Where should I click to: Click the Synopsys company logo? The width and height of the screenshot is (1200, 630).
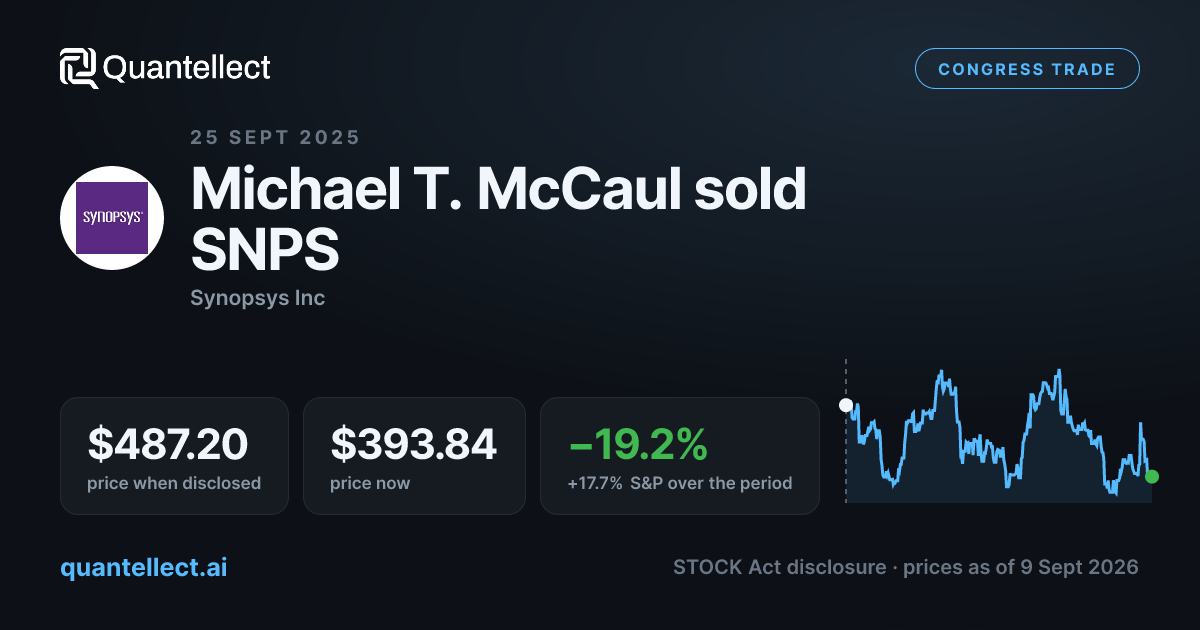tap(112, 218)
